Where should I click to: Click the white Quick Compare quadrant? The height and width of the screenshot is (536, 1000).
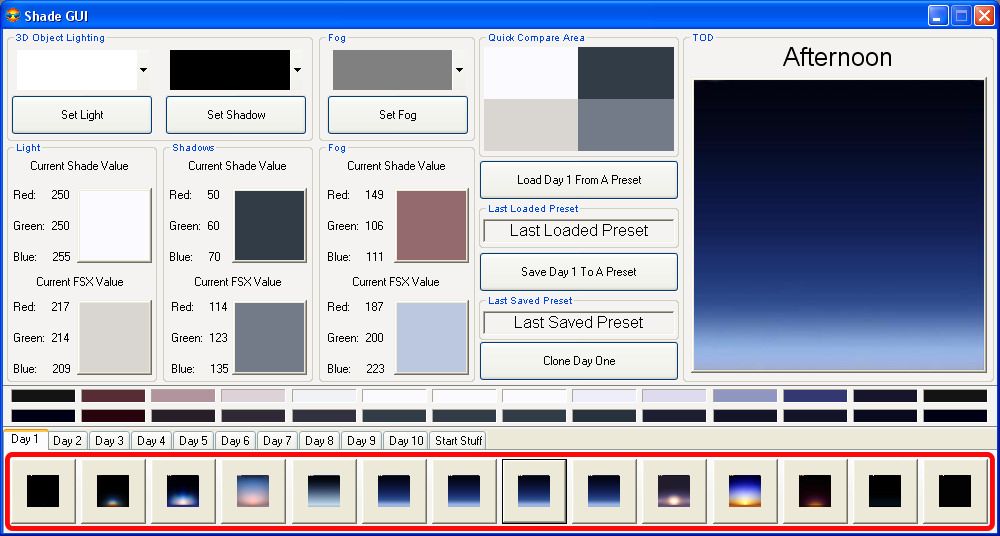531,73
